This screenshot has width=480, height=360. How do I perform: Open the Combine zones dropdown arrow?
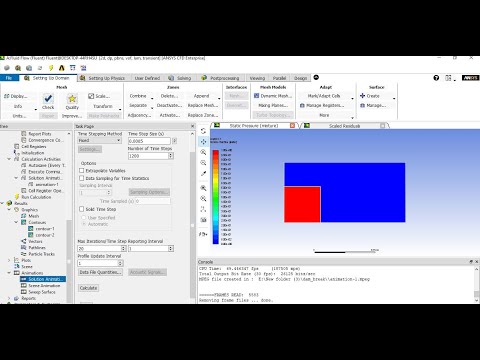[x=152, y=98]
